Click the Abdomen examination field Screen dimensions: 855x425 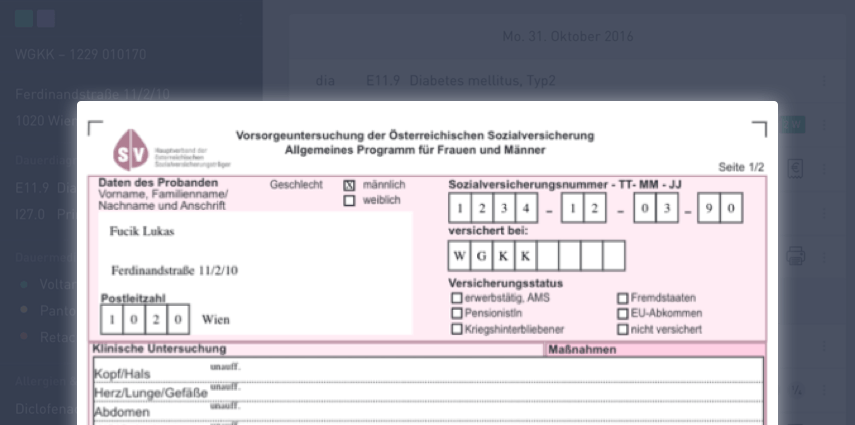click(x=428, y=410)
